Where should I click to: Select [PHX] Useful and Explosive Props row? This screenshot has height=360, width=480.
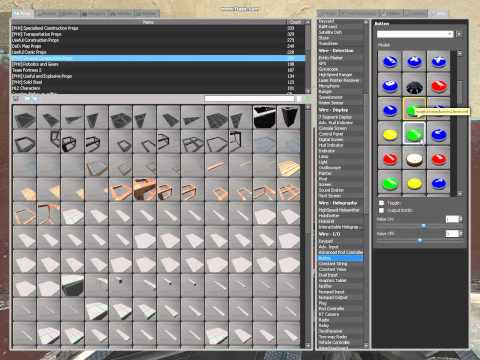click(158, 76)
